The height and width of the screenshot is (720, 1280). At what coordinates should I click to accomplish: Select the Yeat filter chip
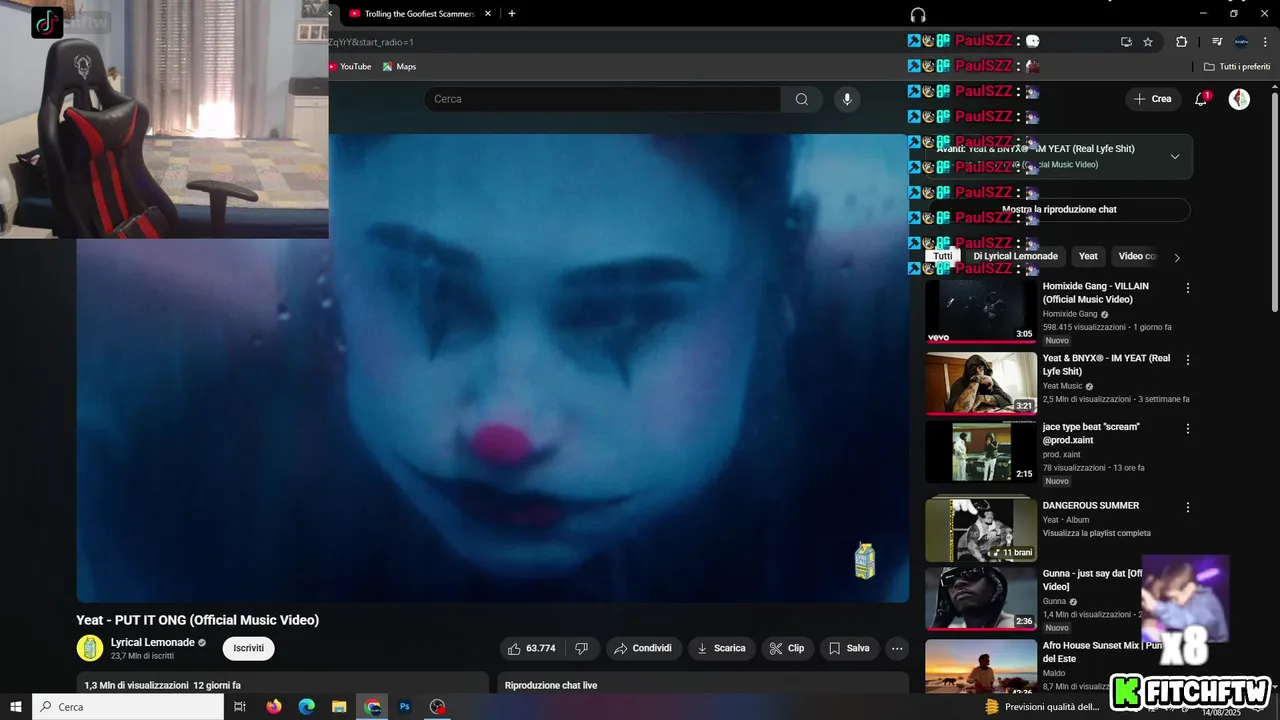click(1088, 256)
